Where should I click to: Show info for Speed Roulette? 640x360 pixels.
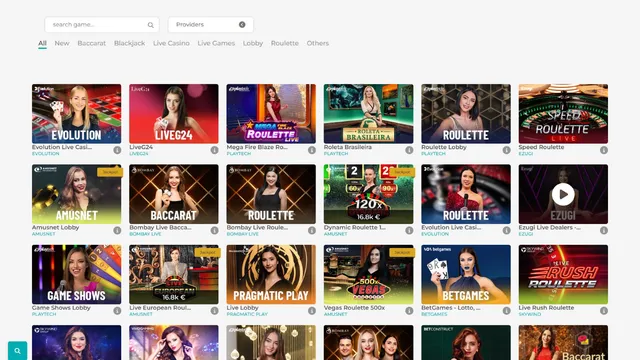point(604,150)
